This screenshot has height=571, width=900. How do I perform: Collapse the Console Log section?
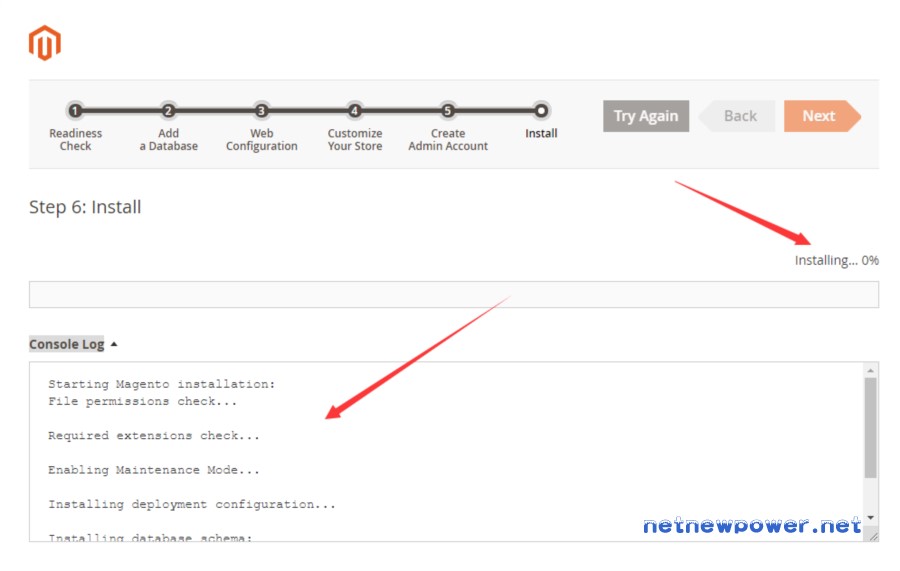tap(67, 344)
